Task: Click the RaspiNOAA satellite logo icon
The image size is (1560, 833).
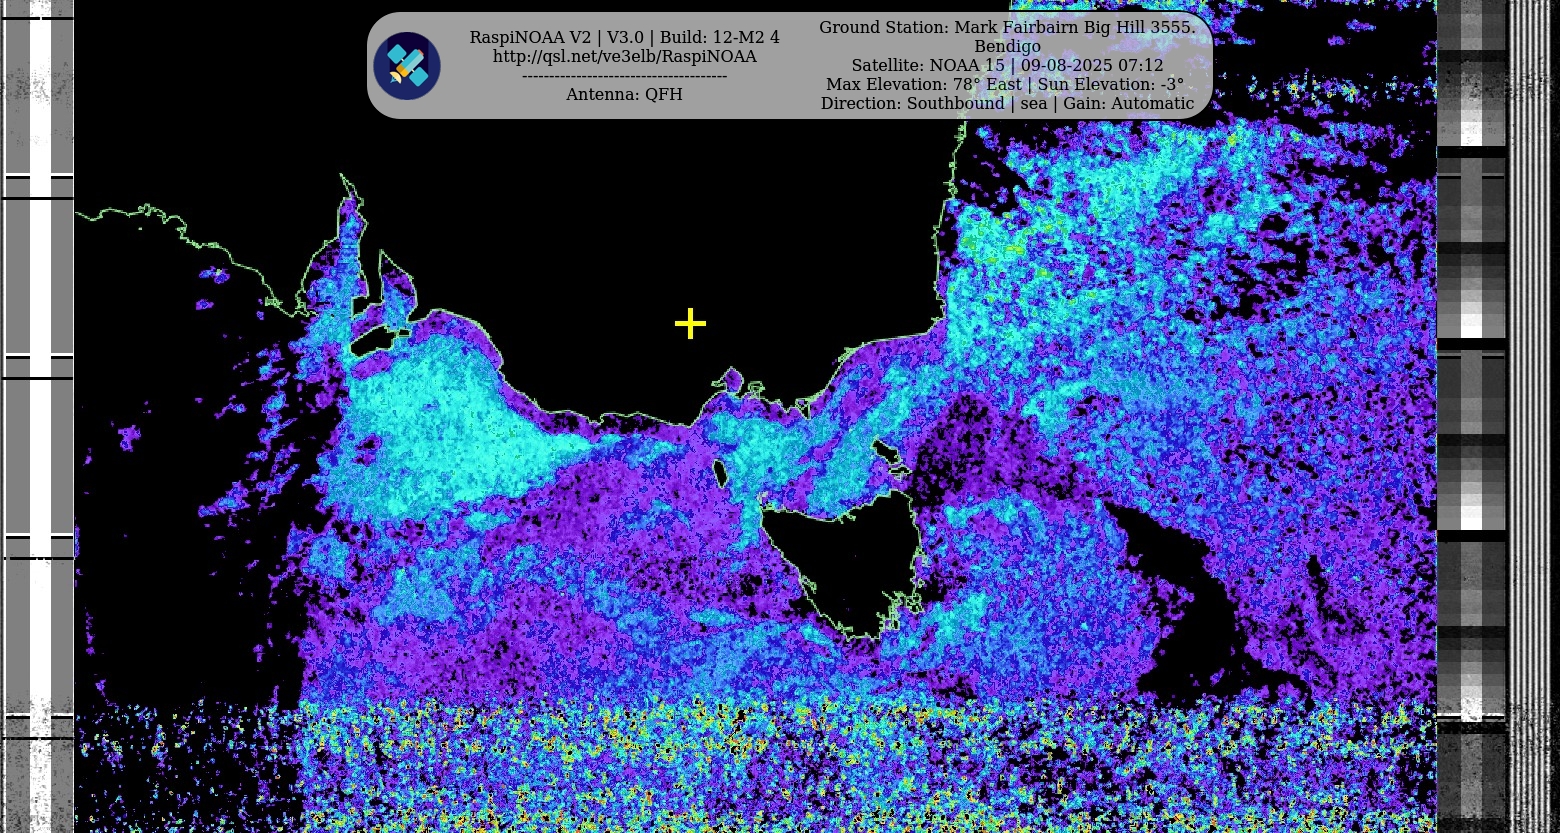Action: [x=407, y=66]
